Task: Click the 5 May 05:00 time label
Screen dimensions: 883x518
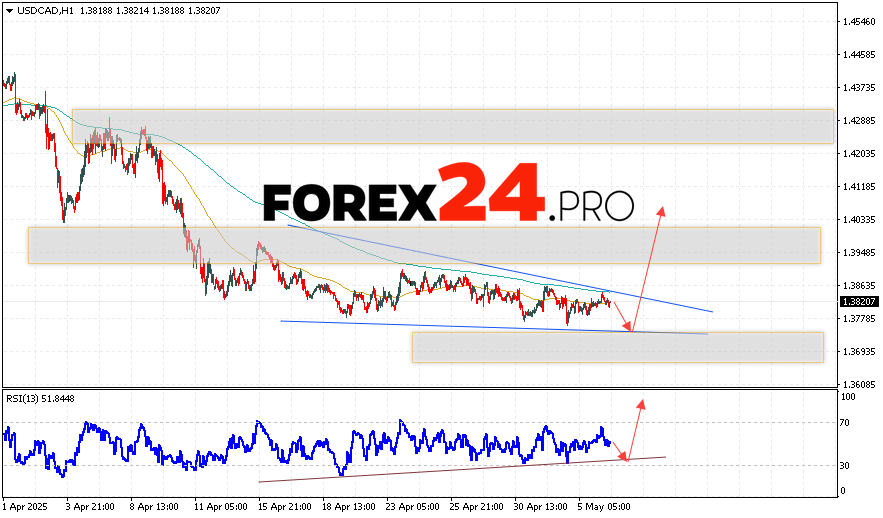Action: (605, 507)
